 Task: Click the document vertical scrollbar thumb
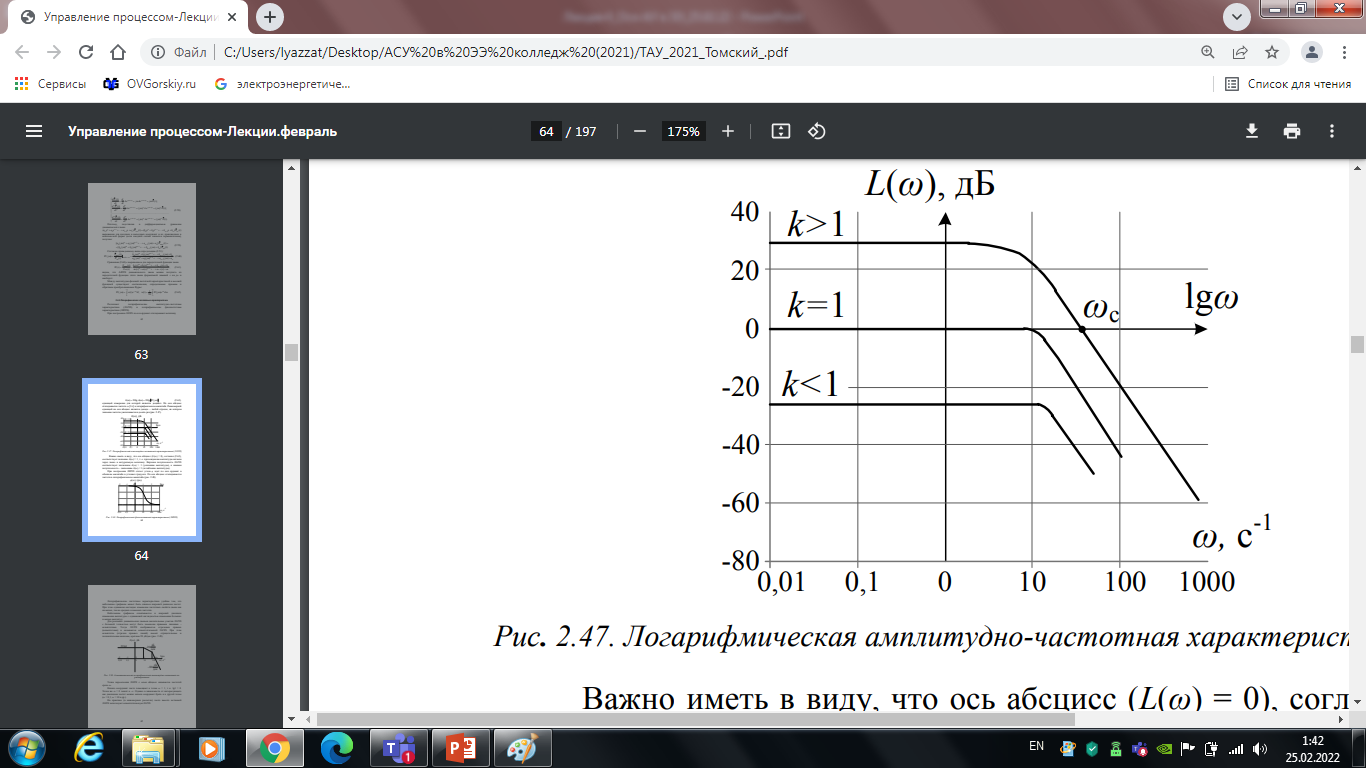point(1357,345)
